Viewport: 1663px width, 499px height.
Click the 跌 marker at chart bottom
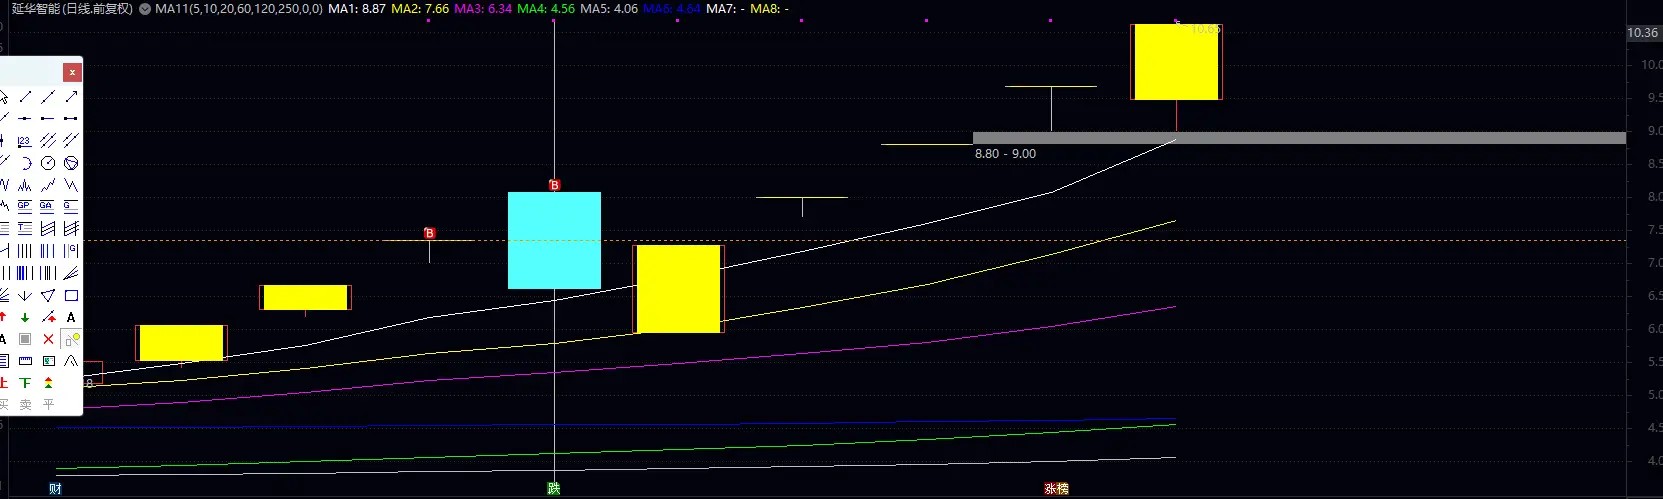(x=554, y=489)
